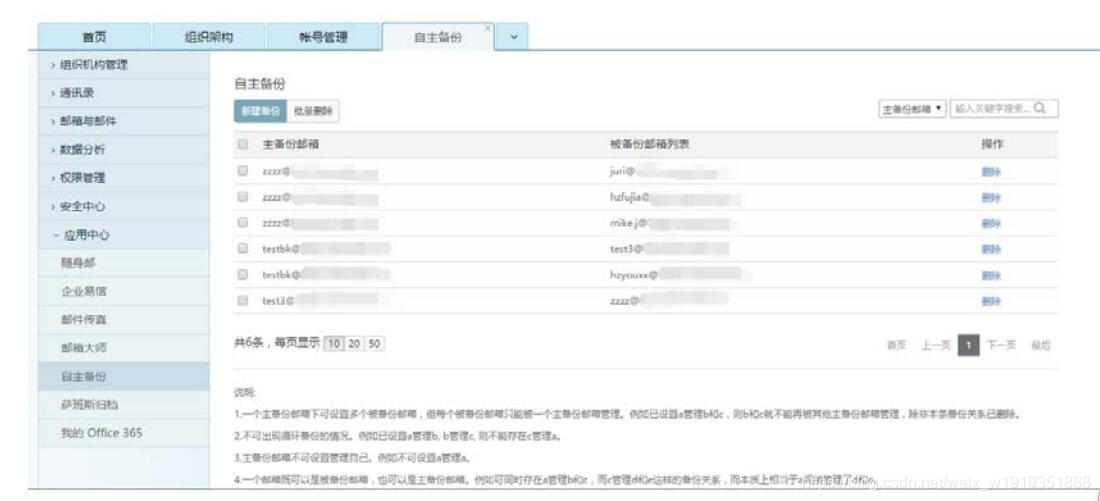Check the row backing up hzyouxx@
This screenshot has width=1100, height=501.
click(x=243, y=275)
